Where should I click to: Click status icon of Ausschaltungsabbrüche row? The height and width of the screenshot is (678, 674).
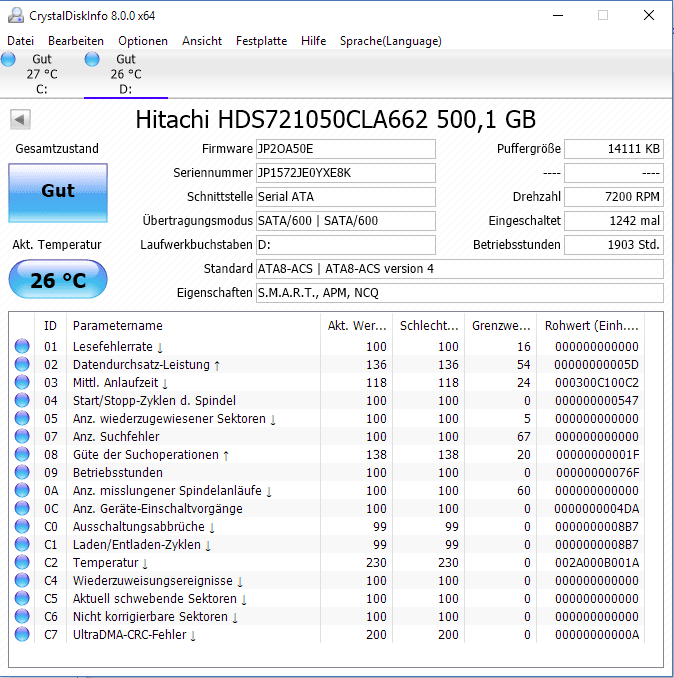coord(22,527)
